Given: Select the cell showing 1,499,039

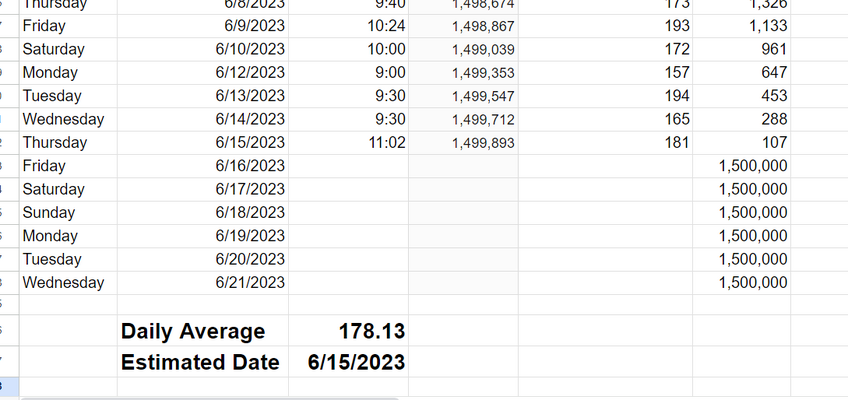Looking at the screenshot, I should [x=463, y=50].
